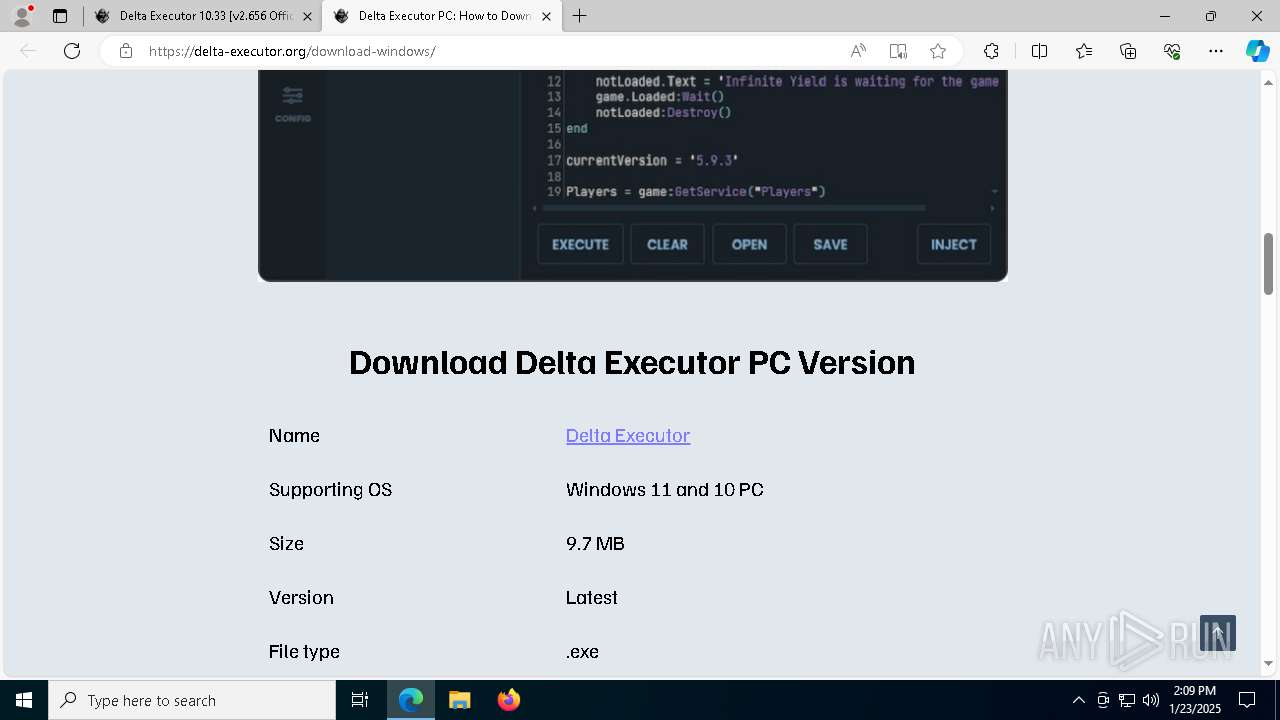Open the Collections icon
Image resolution: width=1280 pixels, height=720 pixels.
[1128, 51]
